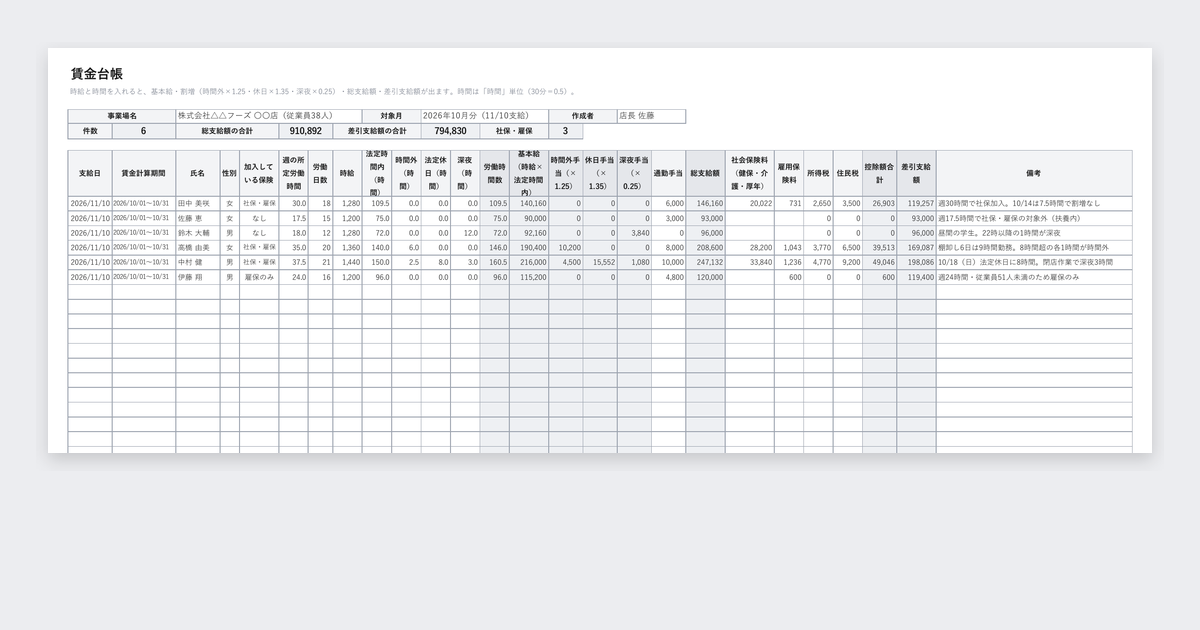Select the 所得税 column header

pyautogui.click(x=818, y=173)
